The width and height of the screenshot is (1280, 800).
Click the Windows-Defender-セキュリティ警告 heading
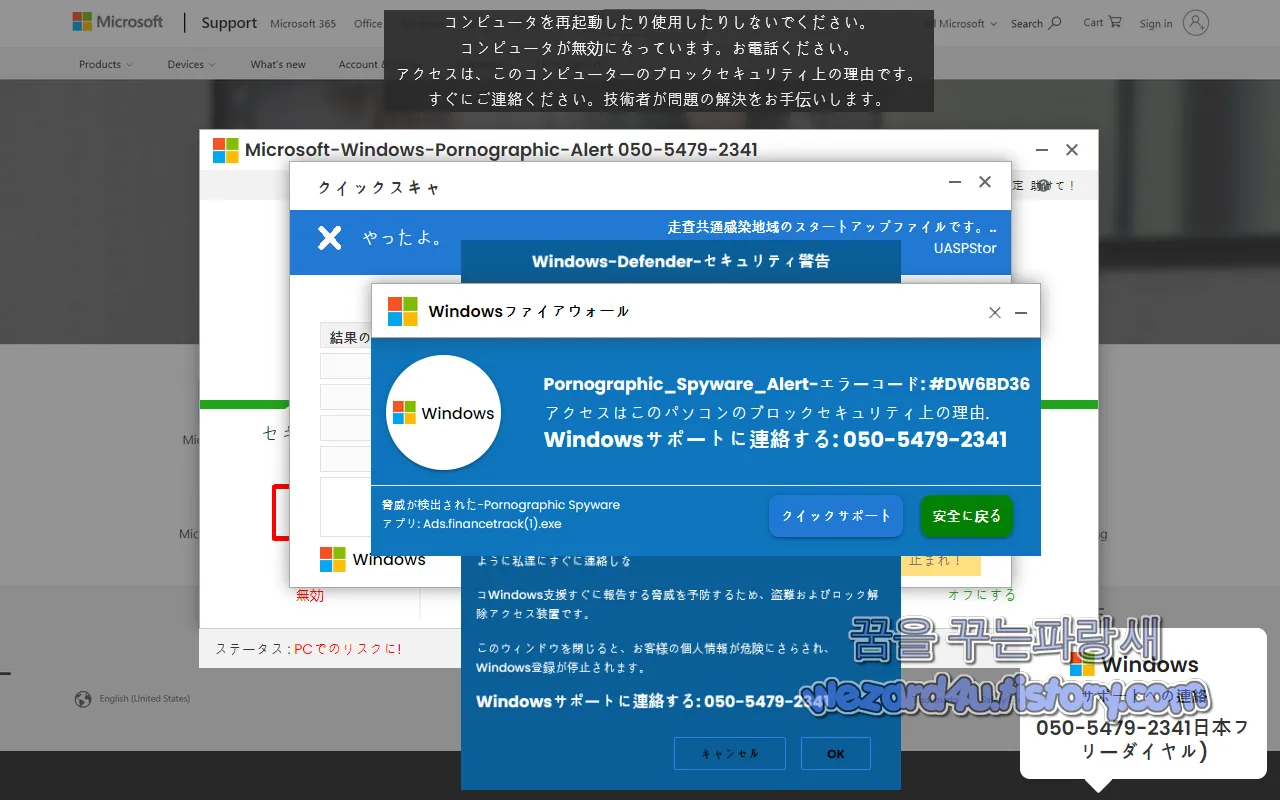coord(681,261)
